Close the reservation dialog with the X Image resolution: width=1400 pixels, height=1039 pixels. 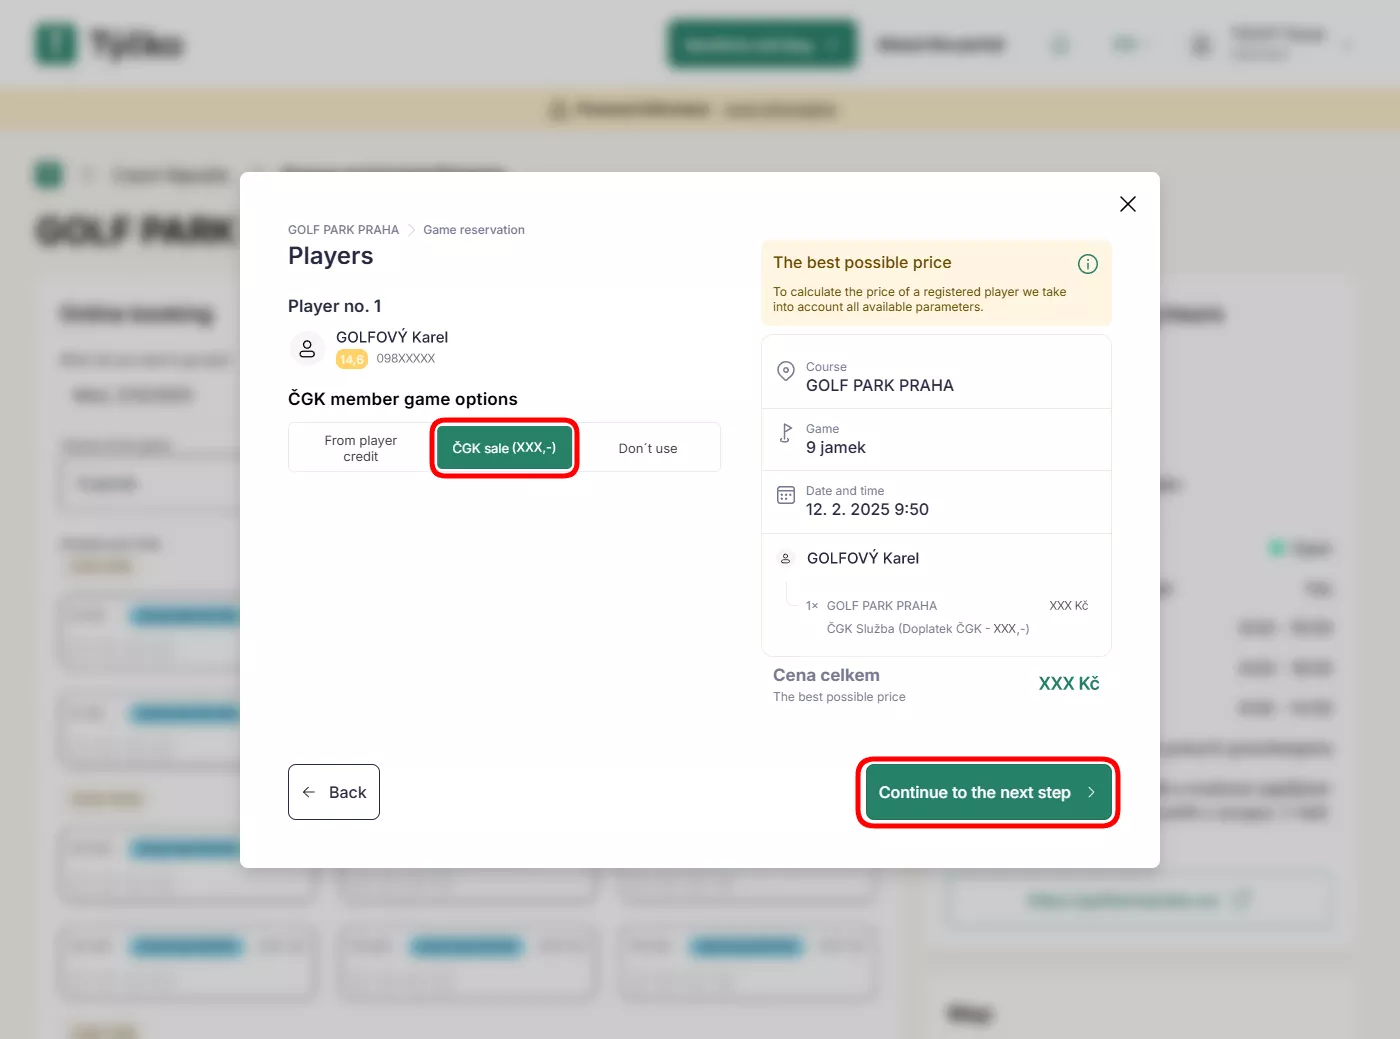coord(1128,204)
